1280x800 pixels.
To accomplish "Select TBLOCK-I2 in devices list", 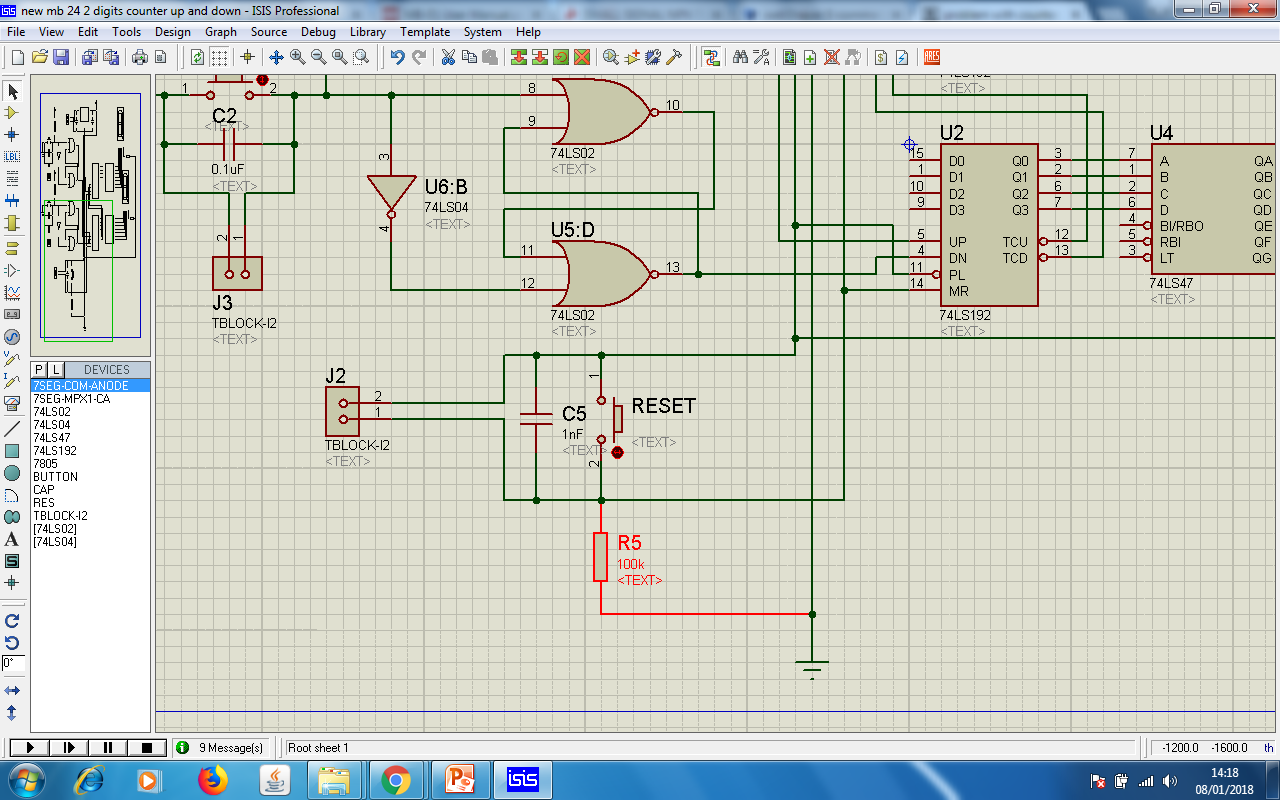I will (x=90, y=515).
